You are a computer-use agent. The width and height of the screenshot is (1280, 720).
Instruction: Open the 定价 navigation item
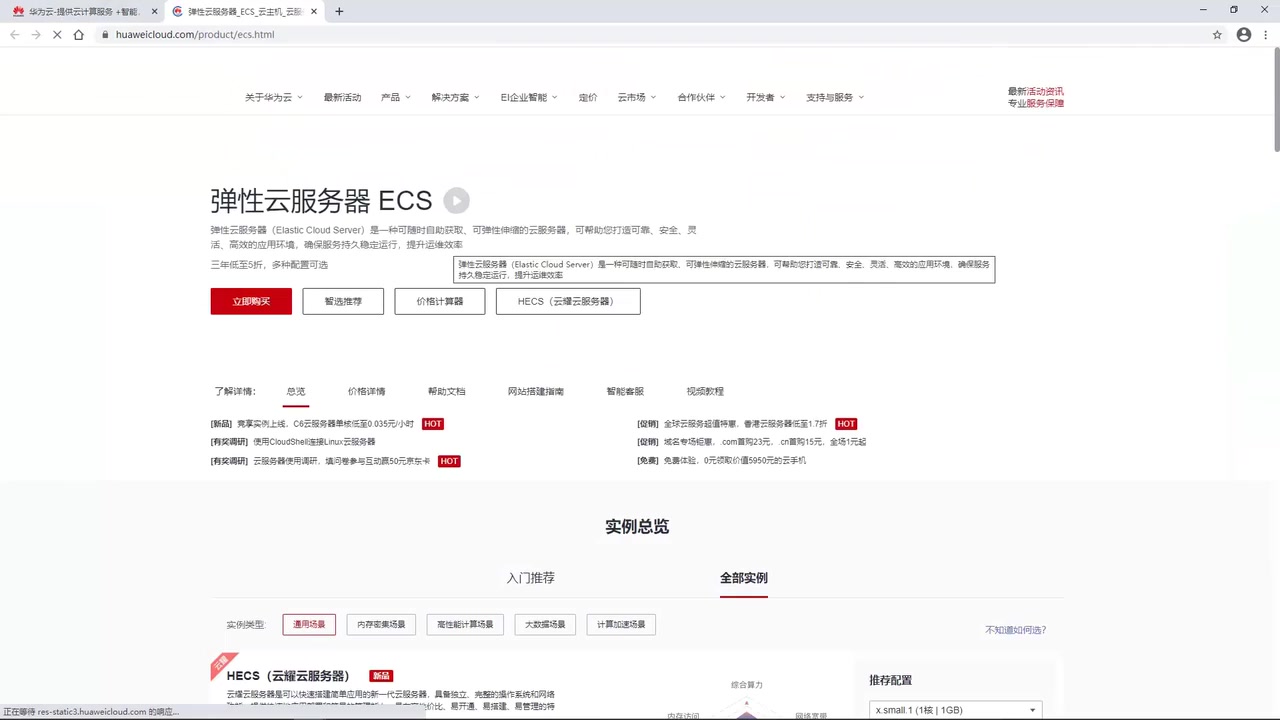tap(588, 97)
